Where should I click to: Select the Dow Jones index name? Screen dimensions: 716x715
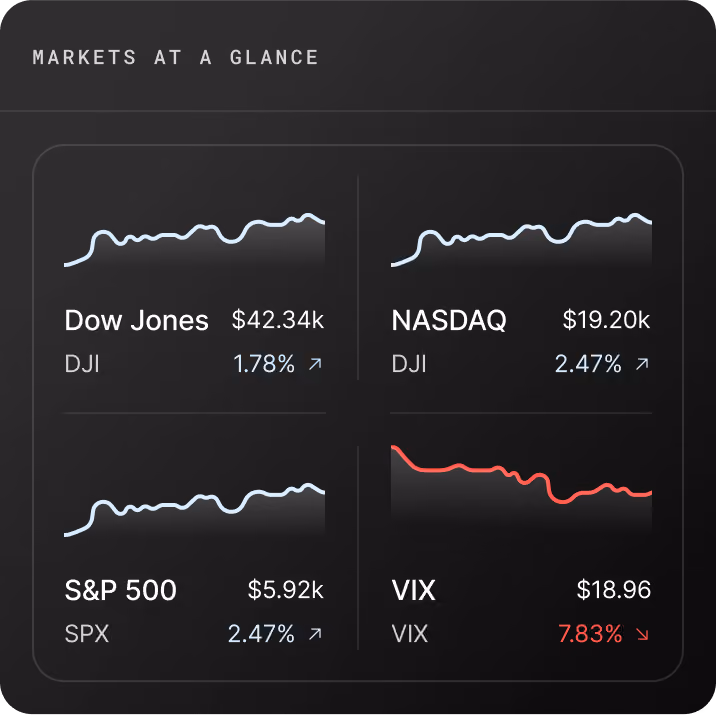click(x=136, y=320)
